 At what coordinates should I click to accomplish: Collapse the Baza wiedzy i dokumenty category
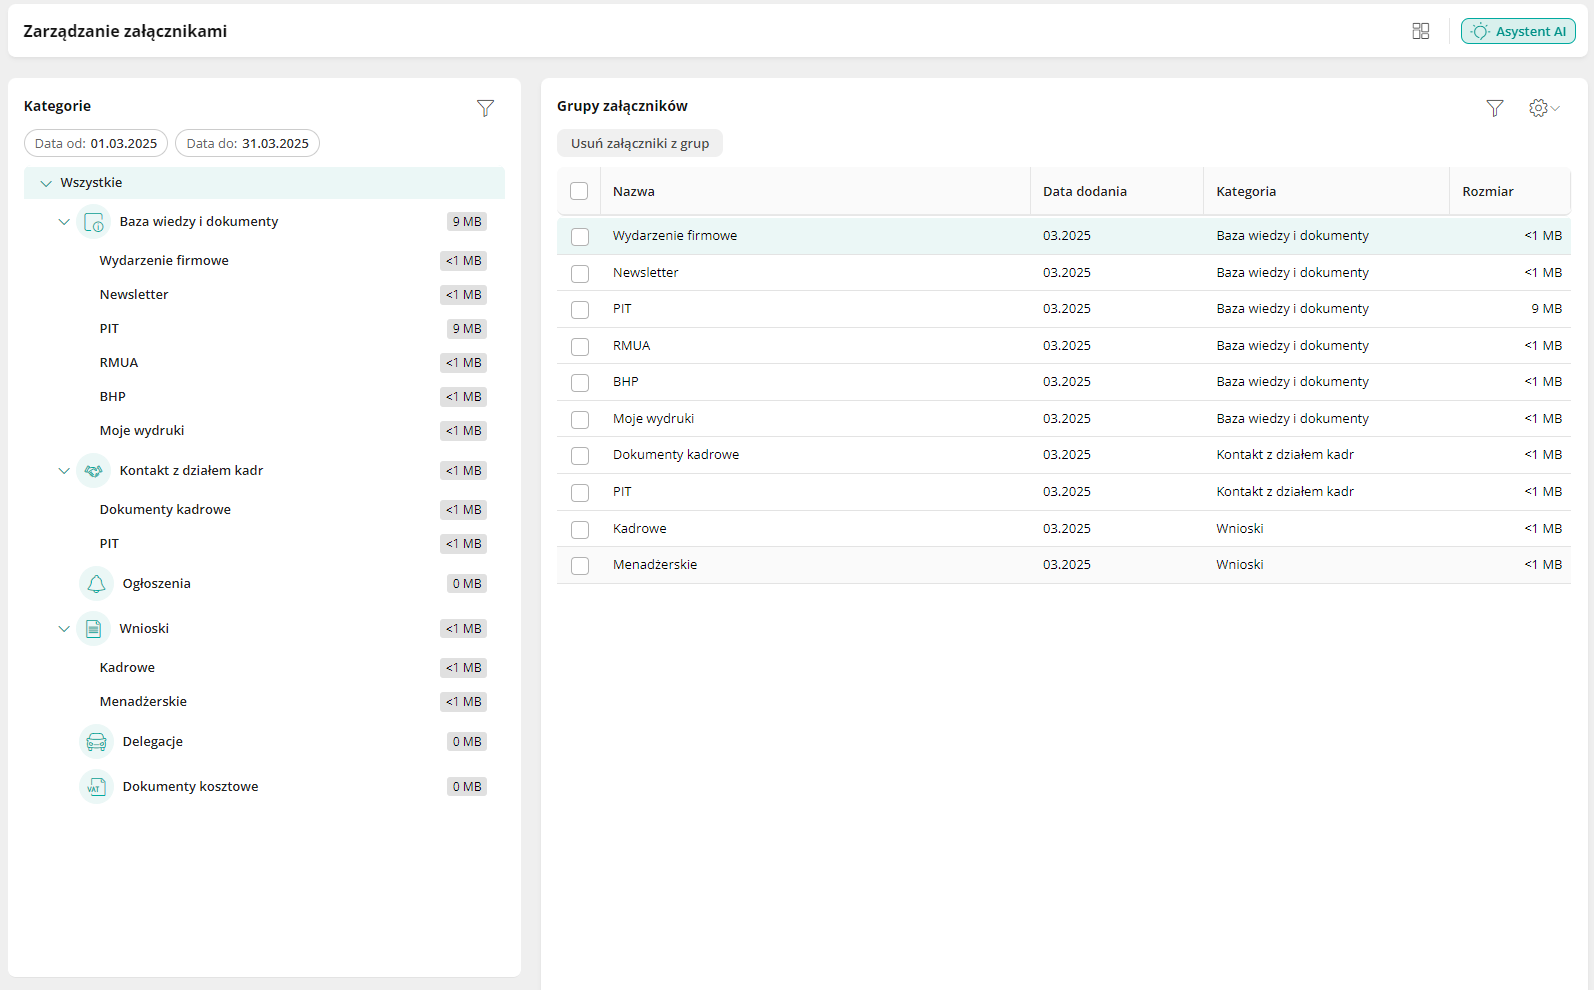tap(64, 222)
